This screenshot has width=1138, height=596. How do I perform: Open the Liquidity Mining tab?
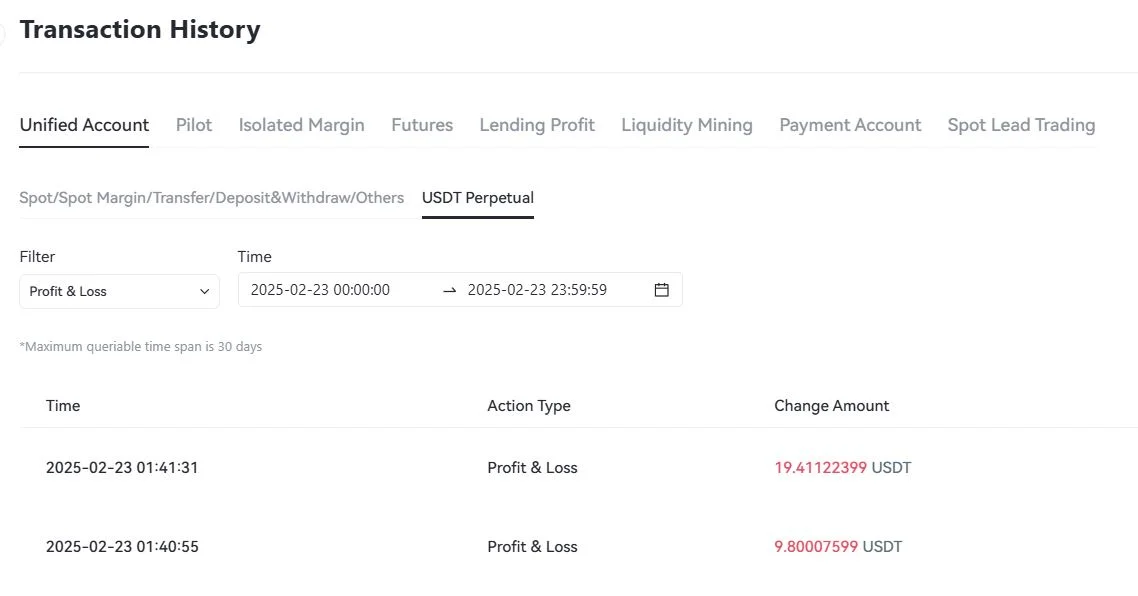tap(687, 125)
